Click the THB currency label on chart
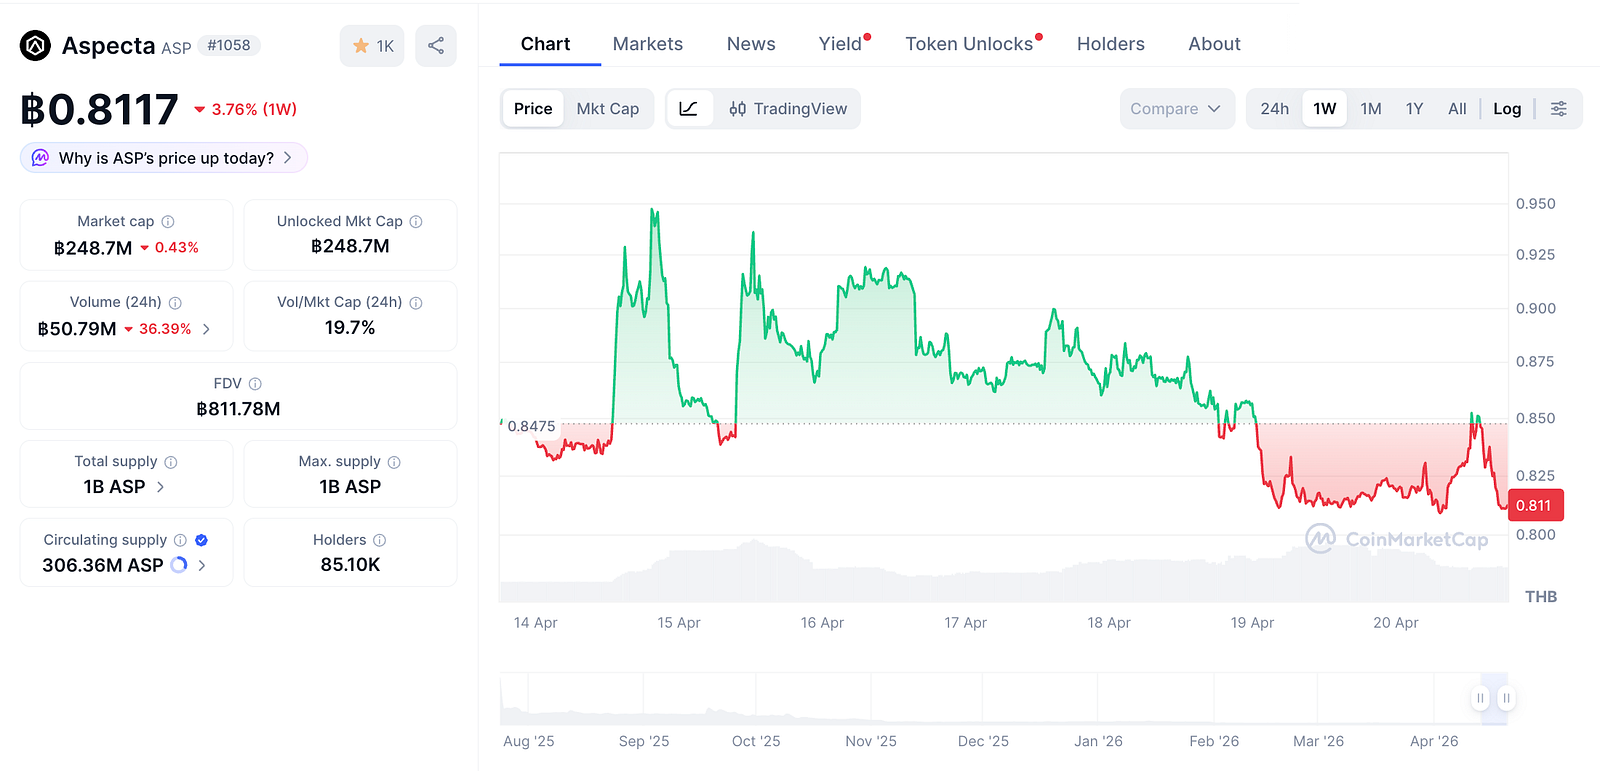The image size is (1600, 771). point(1541,597)
